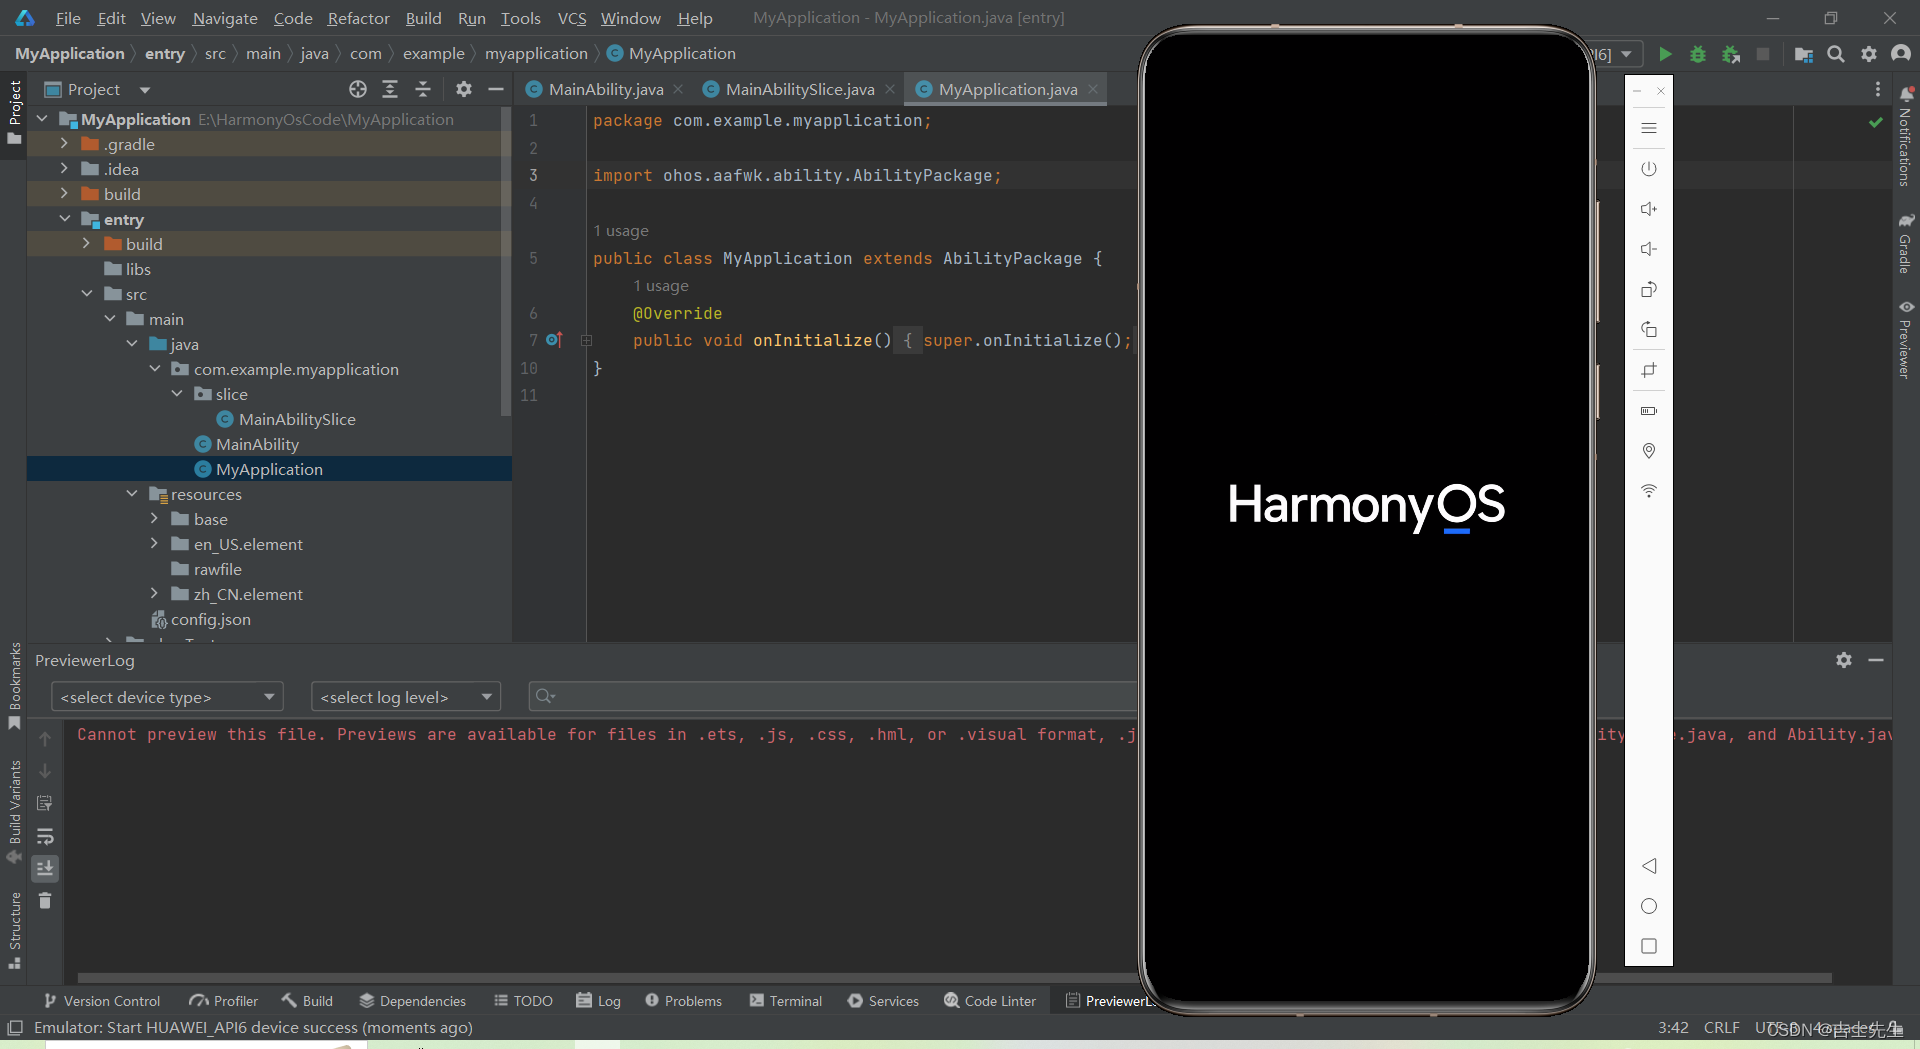
Task: Open the VCS menu
Action: click(x=572, y=18)
